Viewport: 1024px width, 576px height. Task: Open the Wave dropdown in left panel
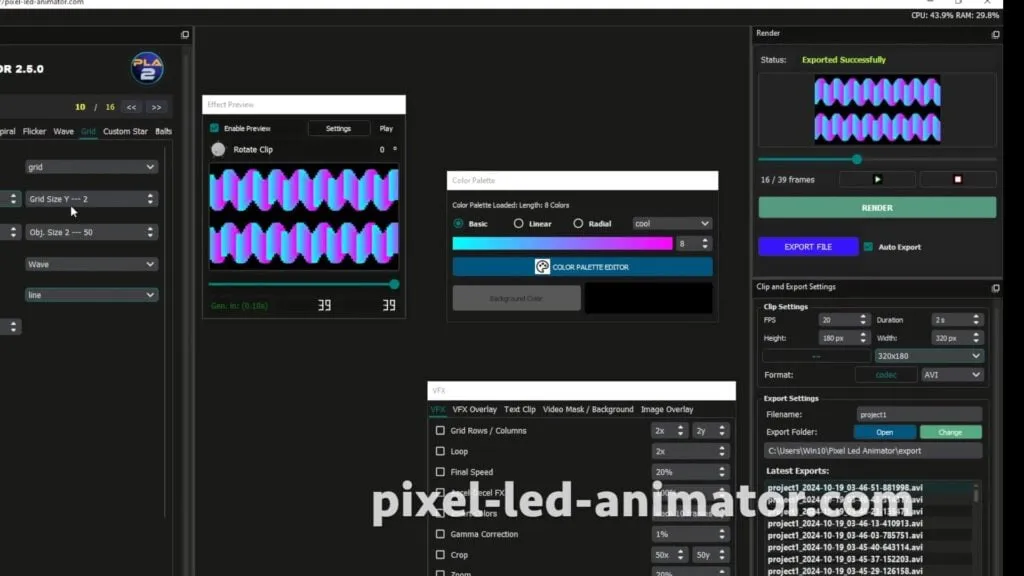tap(91, 264)
